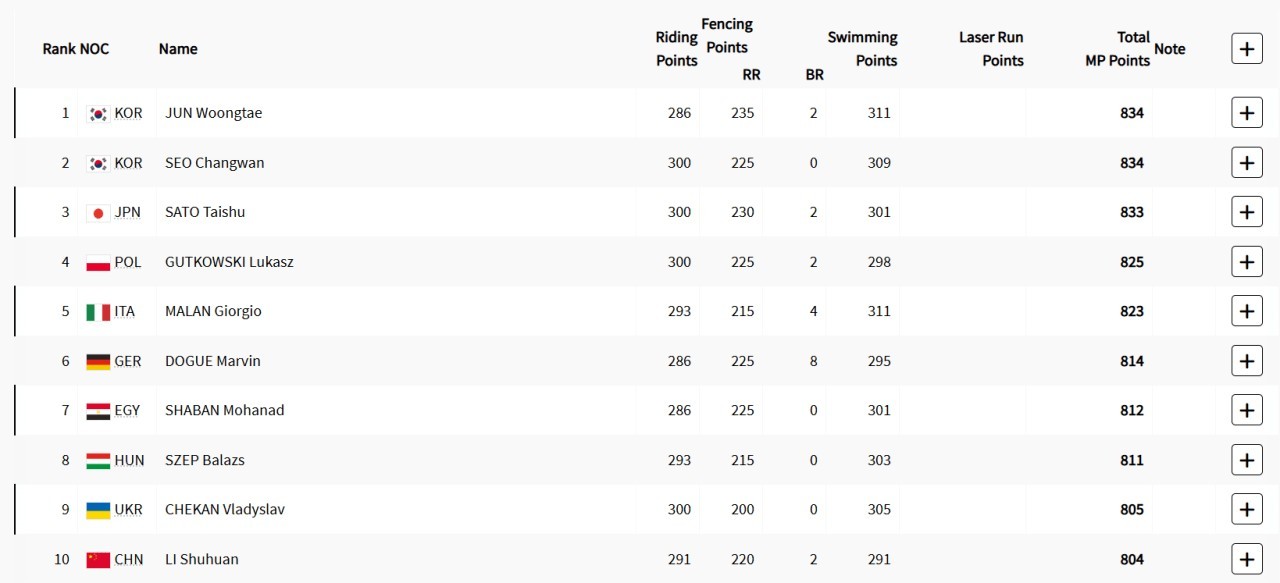This screenshot has width=1280, height=583.
Task: Click the Italy flag icon
Action: 98,312
